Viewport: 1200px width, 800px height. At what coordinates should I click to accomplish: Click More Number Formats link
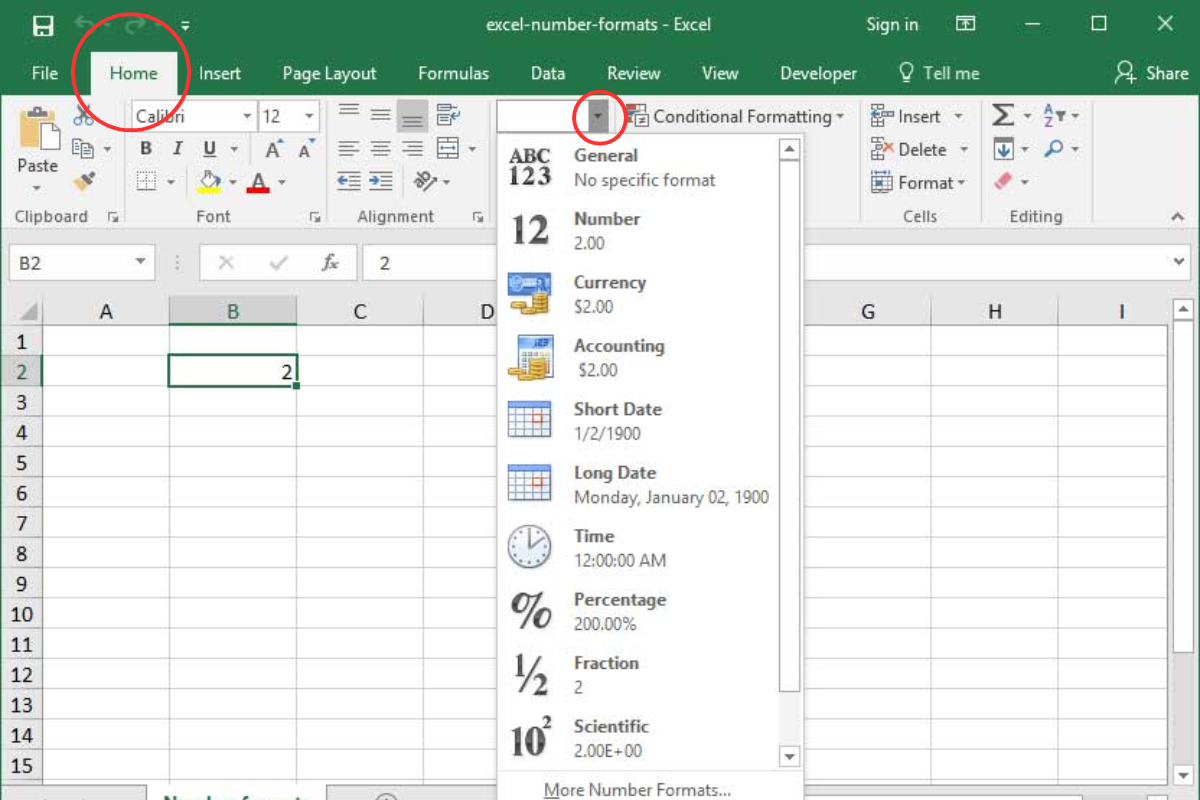(x=637, y=790)
